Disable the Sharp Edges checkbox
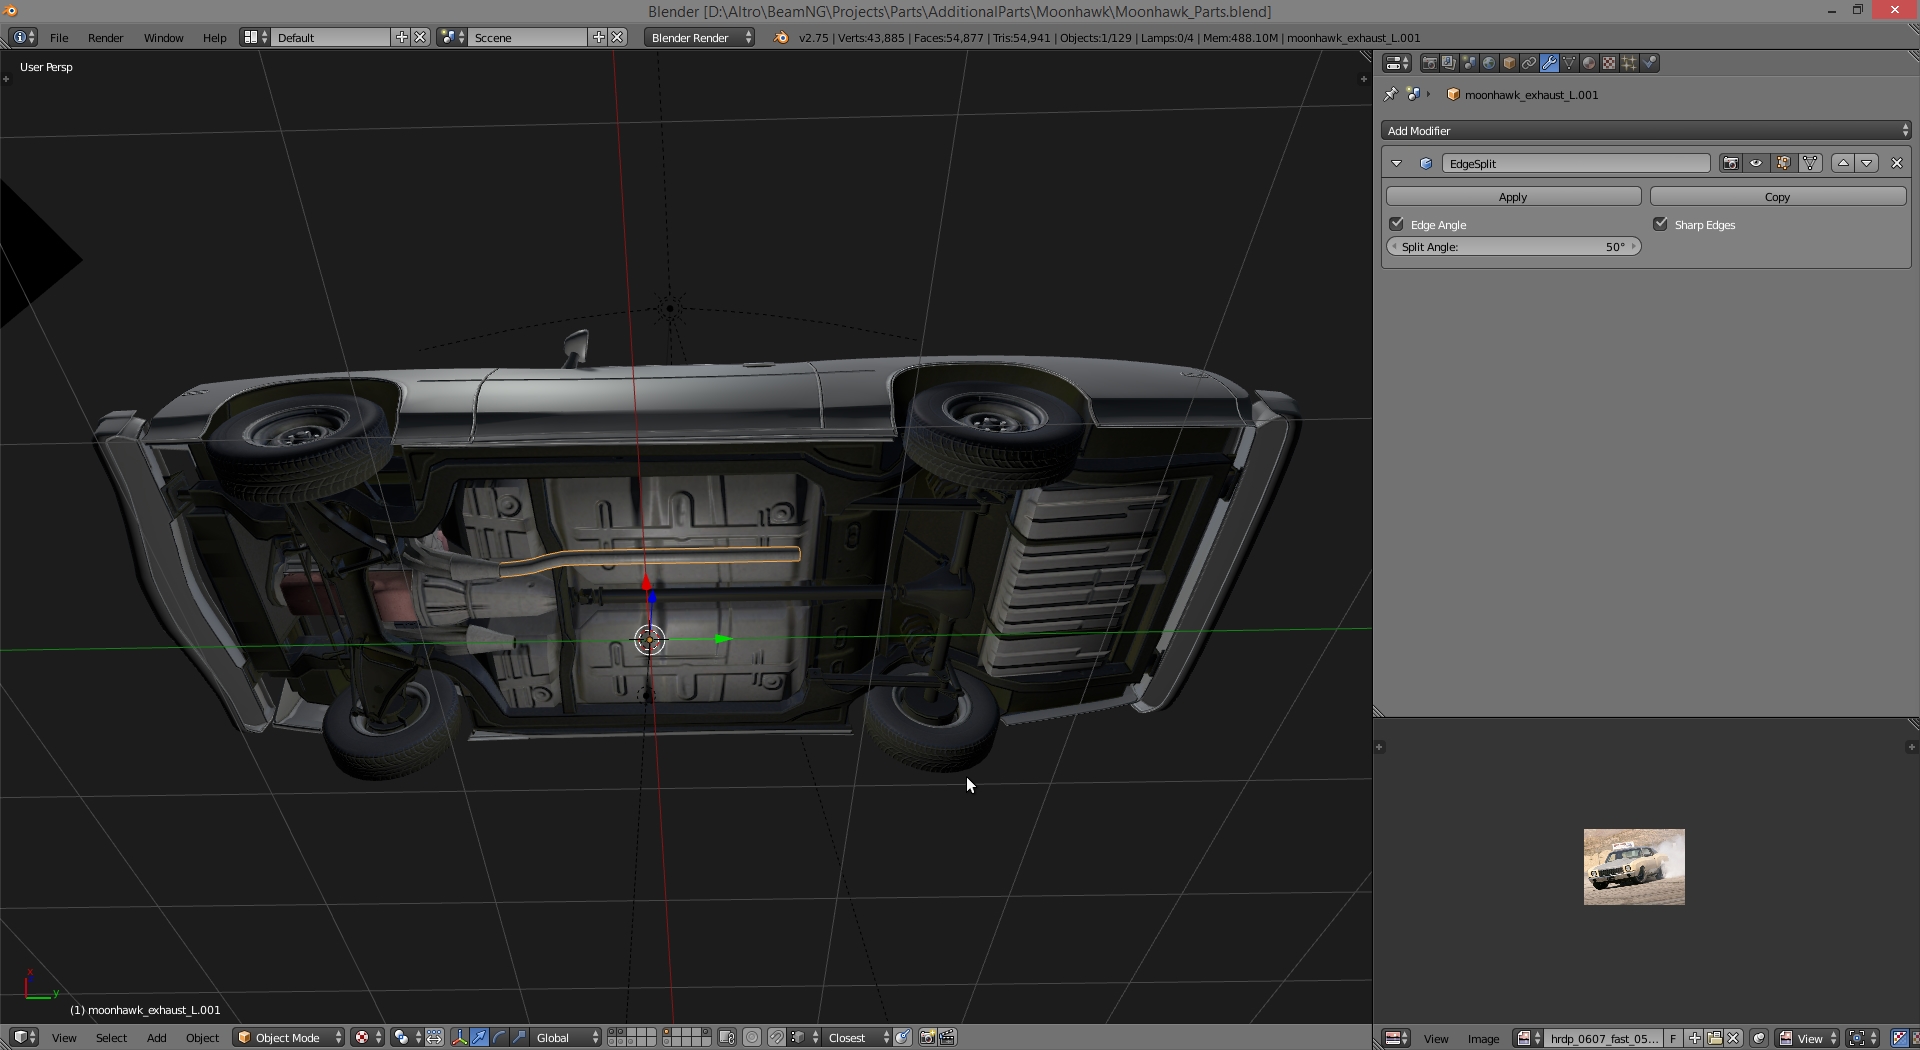The height and width of the screenshot is (1050, 1920). pyautogui.click(x=1661, y=224)
